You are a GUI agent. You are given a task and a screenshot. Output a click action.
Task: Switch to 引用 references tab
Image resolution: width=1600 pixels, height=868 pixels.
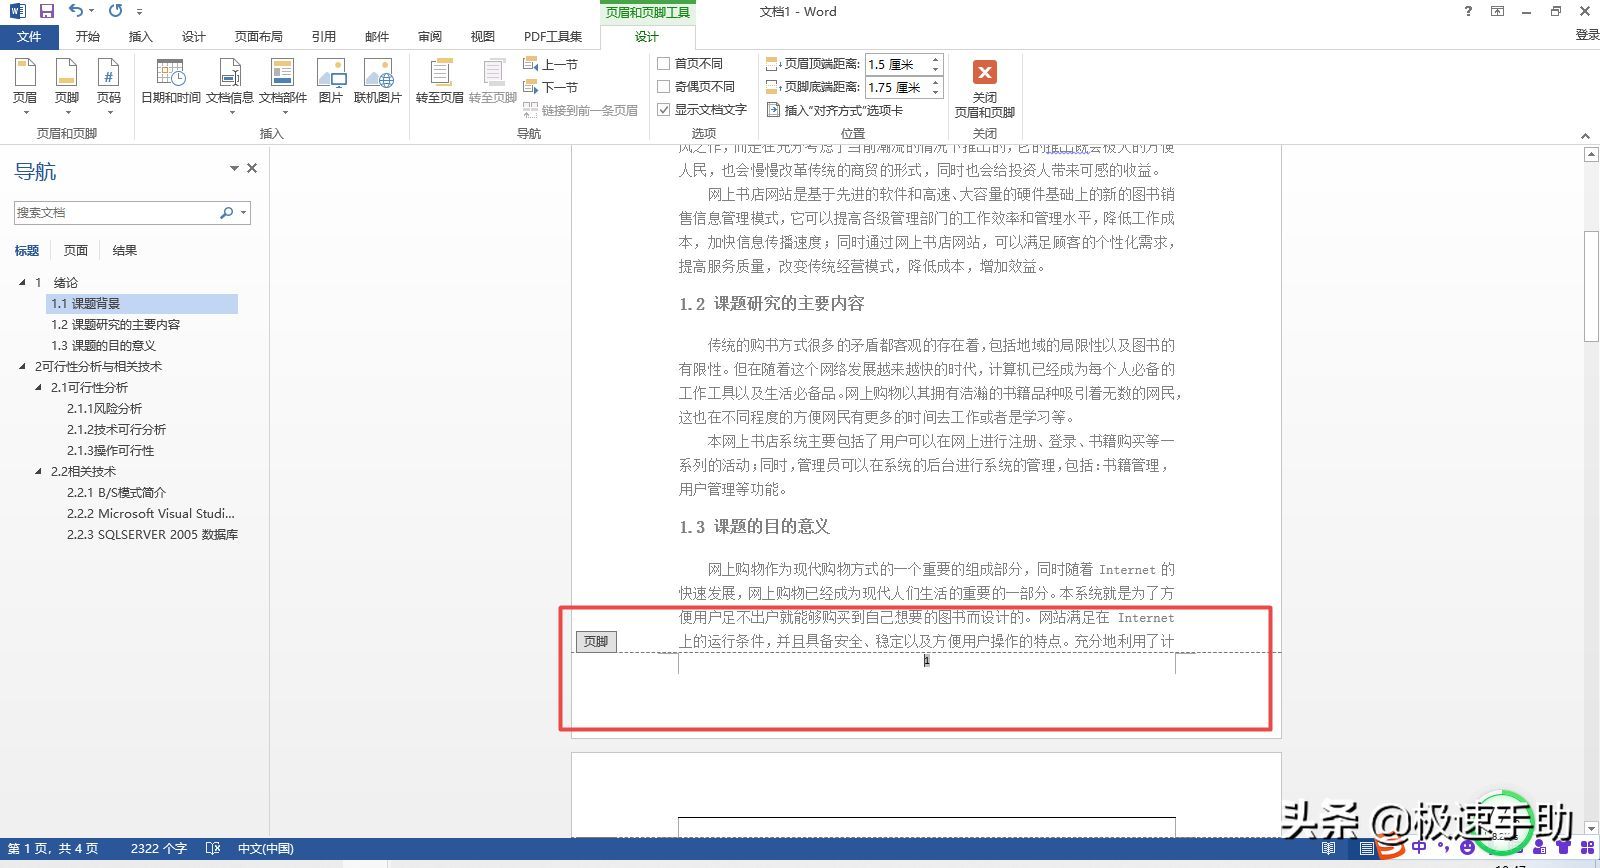324,36
